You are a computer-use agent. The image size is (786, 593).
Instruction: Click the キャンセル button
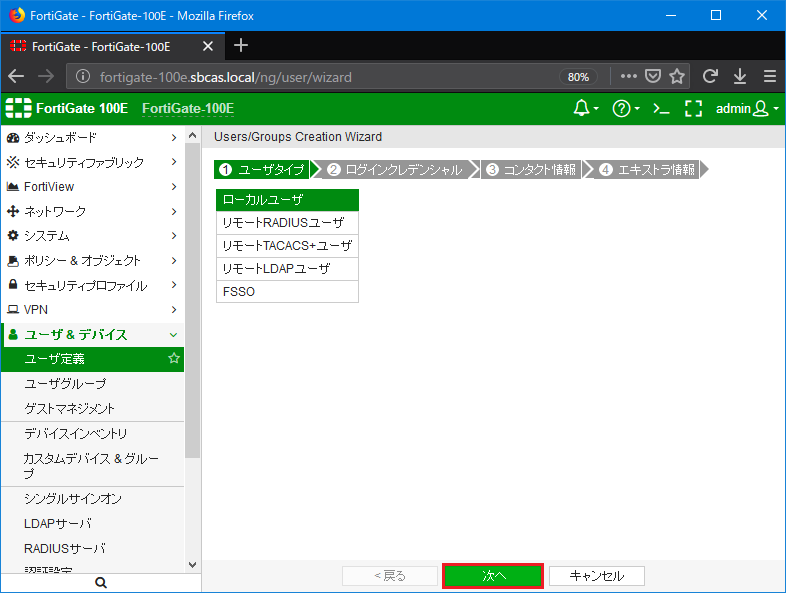pos(597,576)
